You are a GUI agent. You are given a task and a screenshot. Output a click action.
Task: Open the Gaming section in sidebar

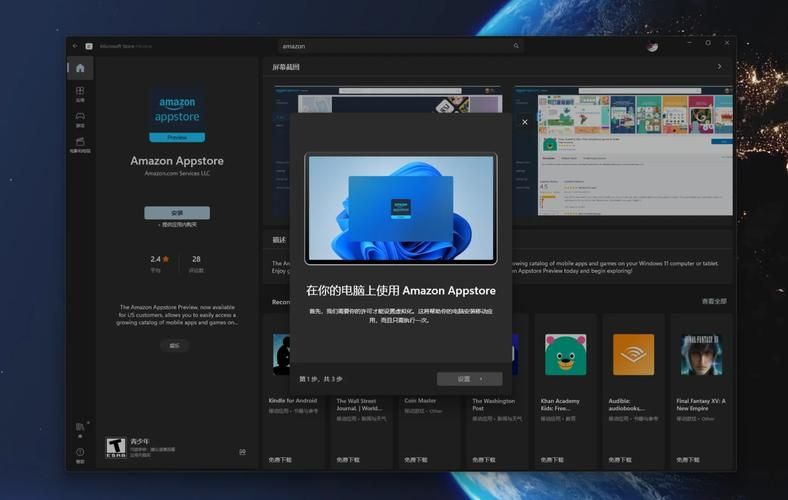tap(80, 120)
